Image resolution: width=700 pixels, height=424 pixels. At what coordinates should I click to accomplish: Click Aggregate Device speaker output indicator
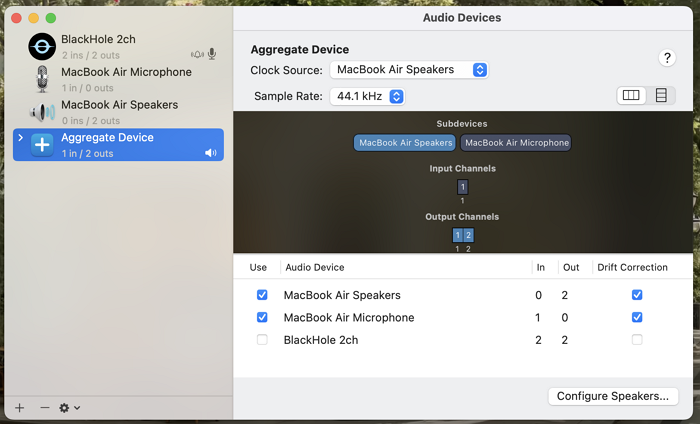pos(211,153)
